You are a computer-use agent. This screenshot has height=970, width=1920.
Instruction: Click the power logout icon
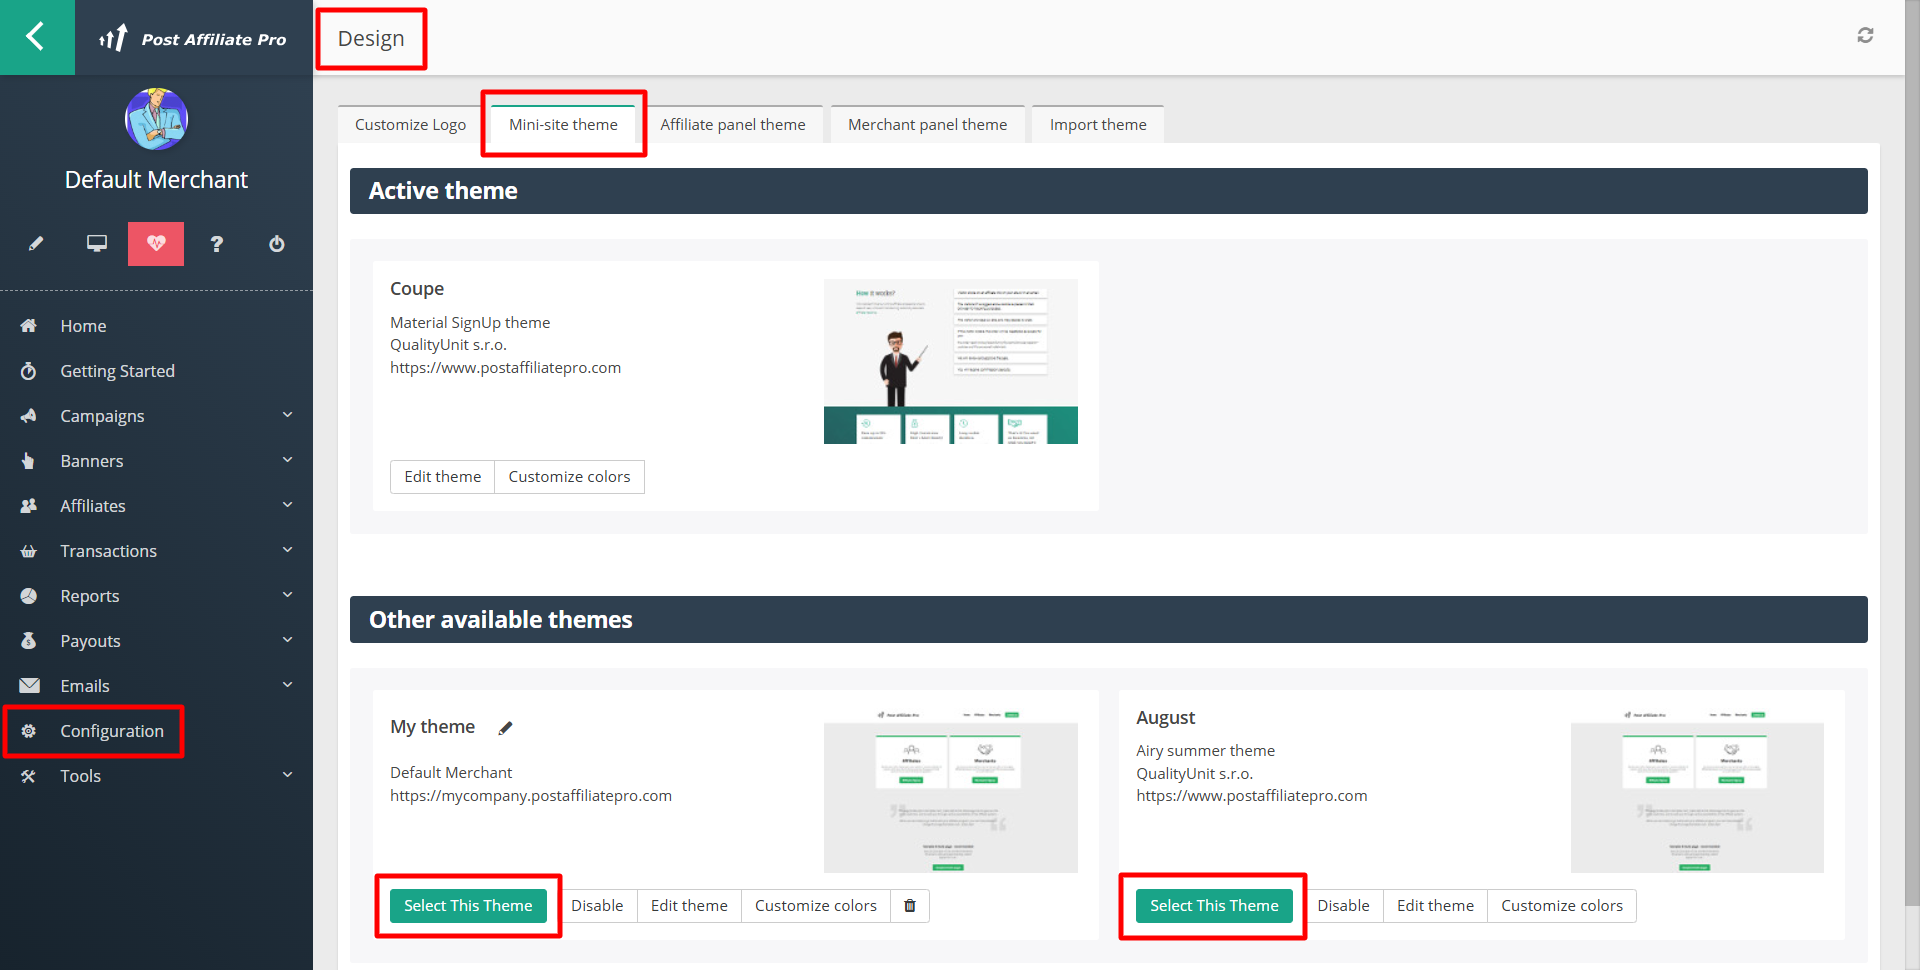[x=277, y=244]
